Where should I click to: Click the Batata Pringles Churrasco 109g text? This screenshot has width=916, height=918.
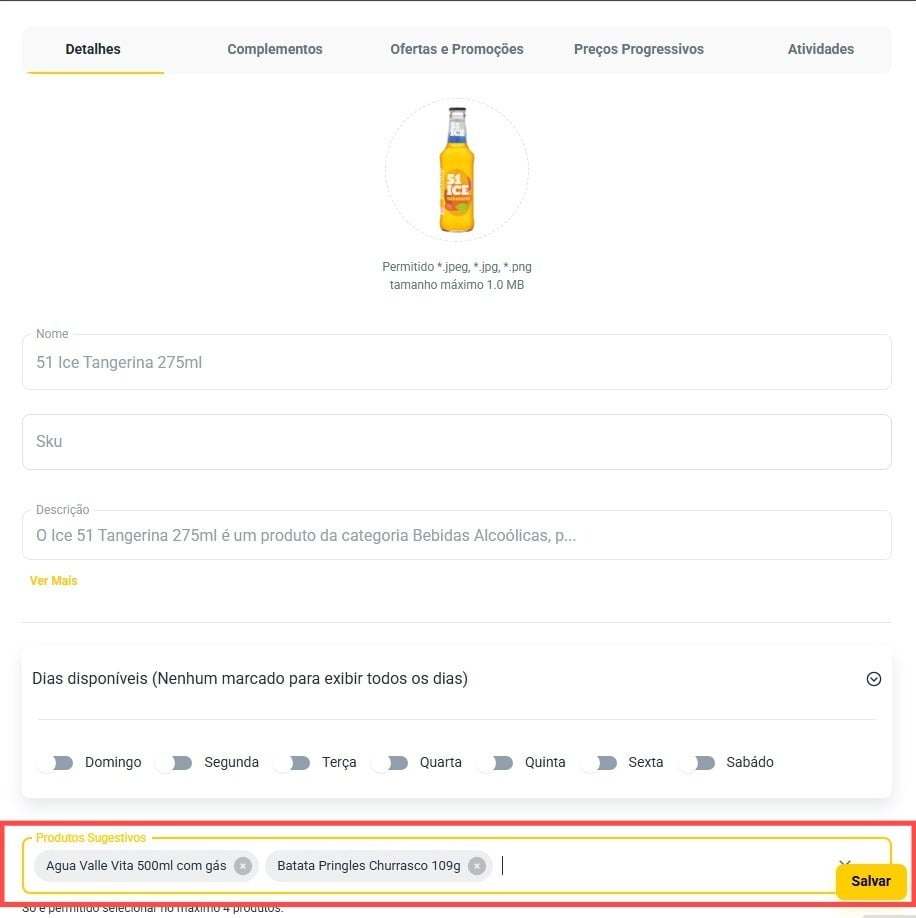(369, 866)
